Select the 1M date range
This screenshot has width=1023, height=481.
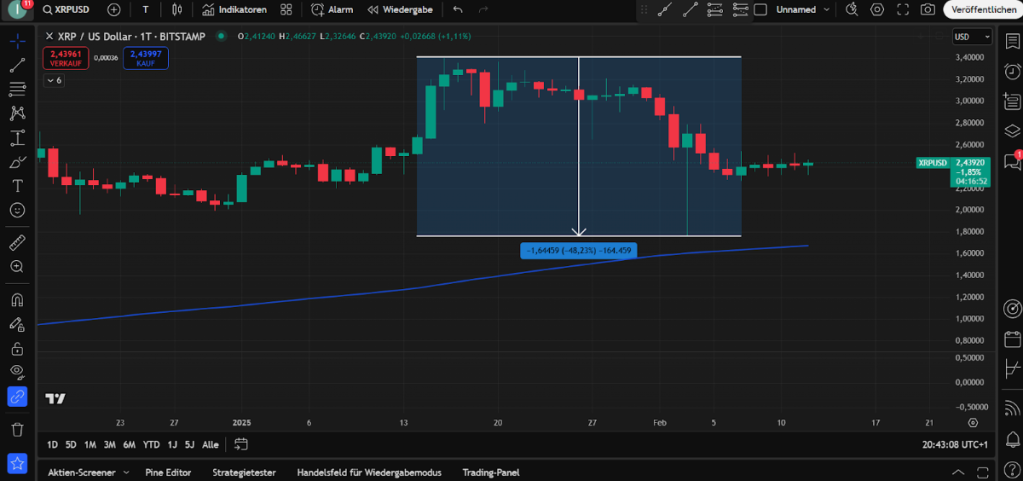click(90, 444)
